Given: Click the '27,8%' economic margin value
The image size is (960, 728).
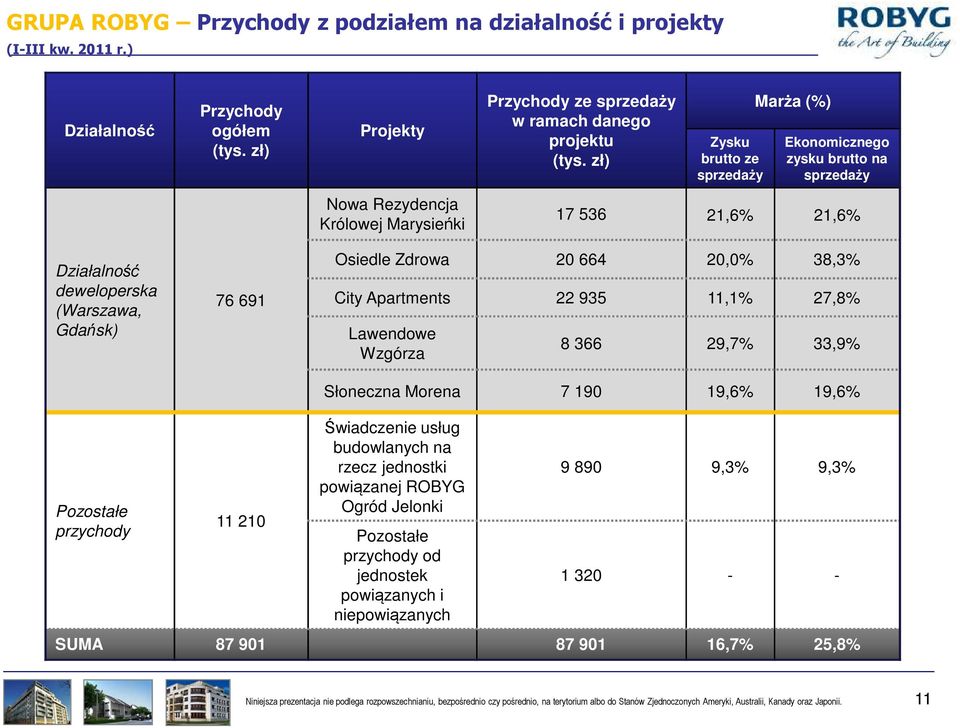Looking at the screenshot, I should click(836, 298).
